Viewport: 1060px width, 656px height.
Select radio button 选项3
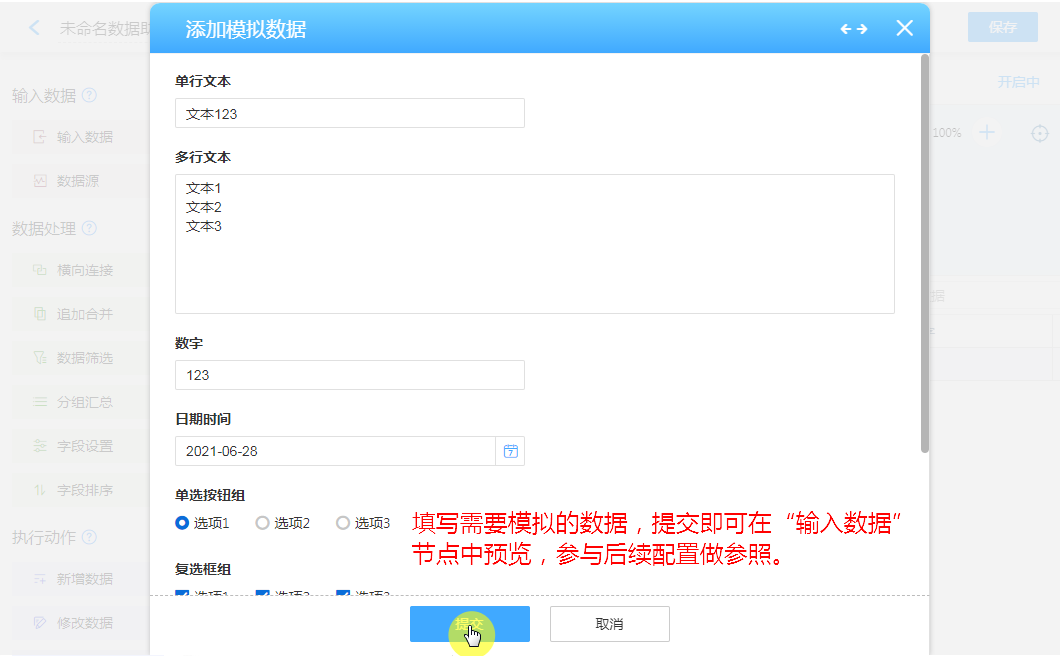[343, 523]
